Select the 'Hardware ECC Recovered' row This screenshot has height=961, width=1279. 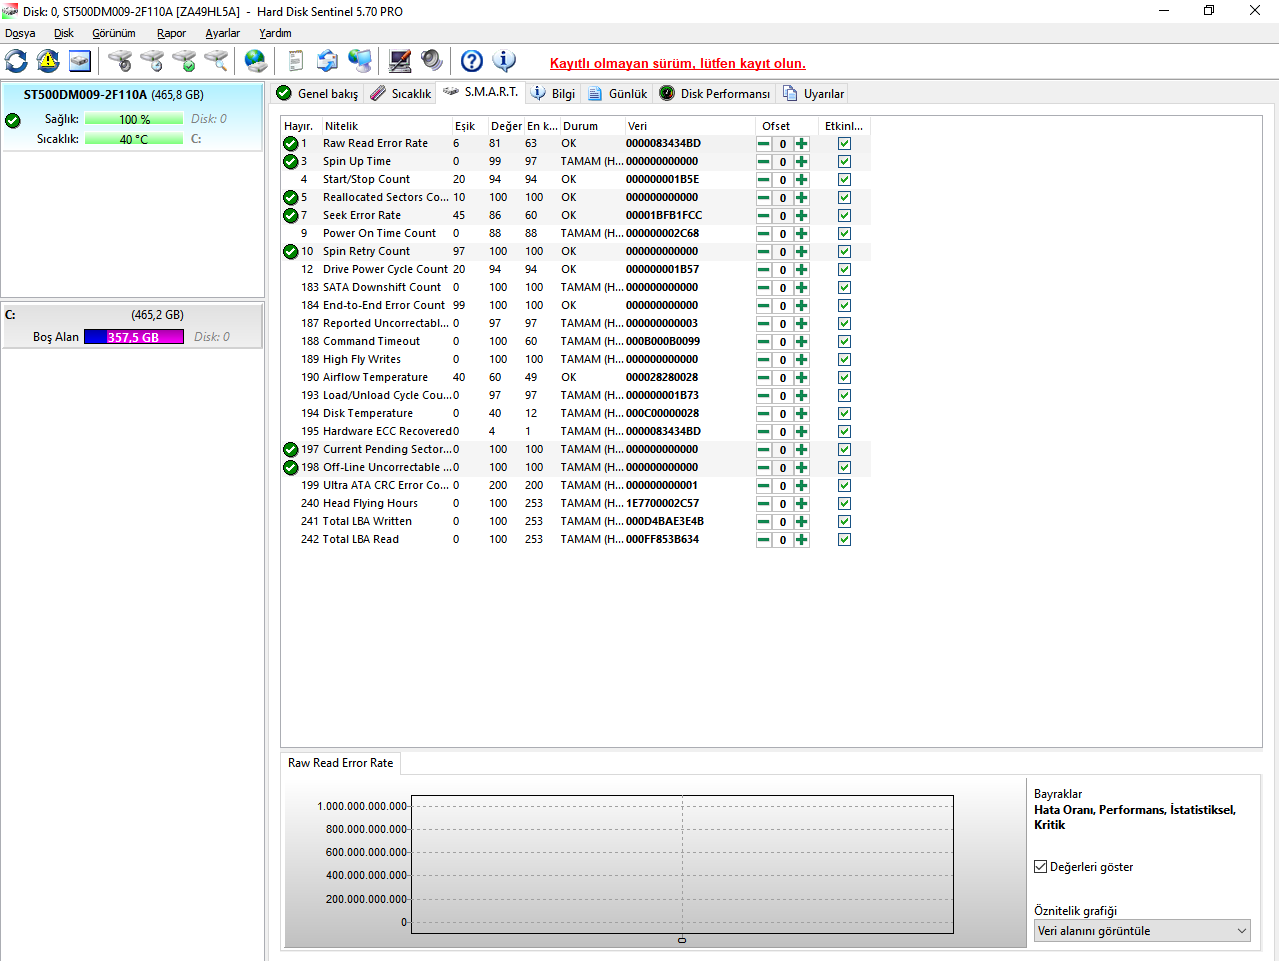coord(576,432)
